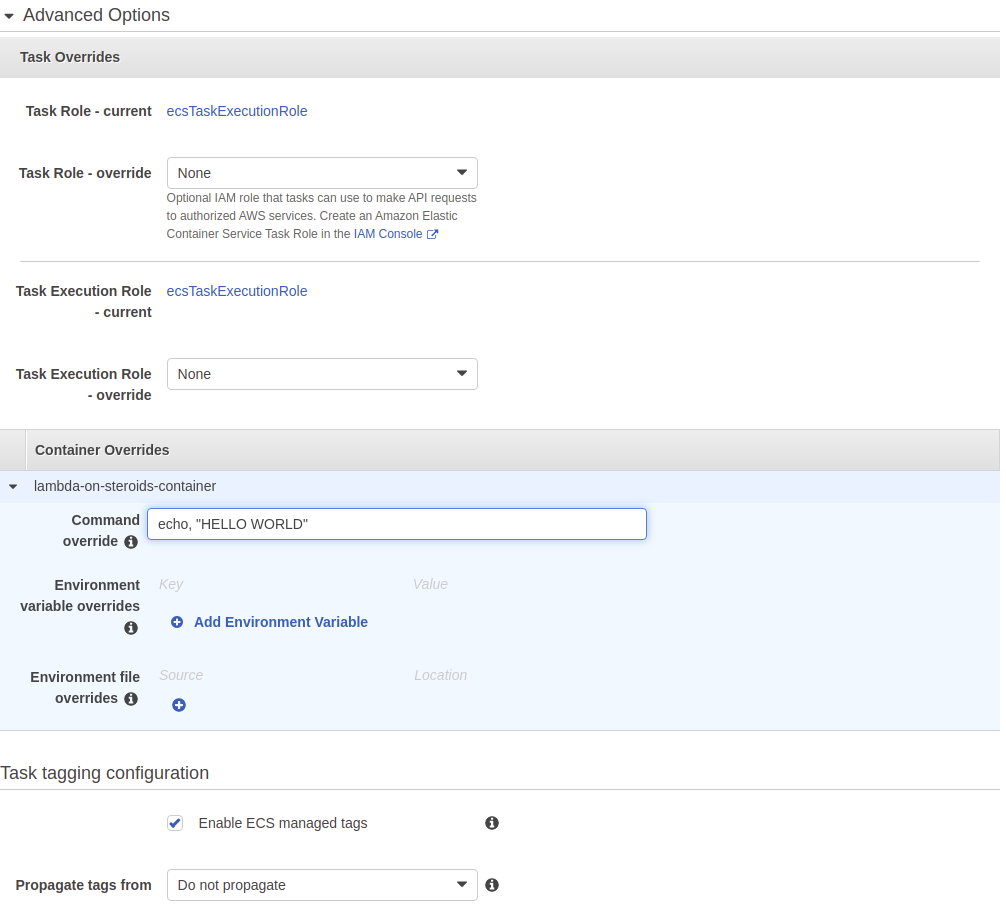
Task: Click the plus icon under Environment file overrides
Action: pos(179,705)
